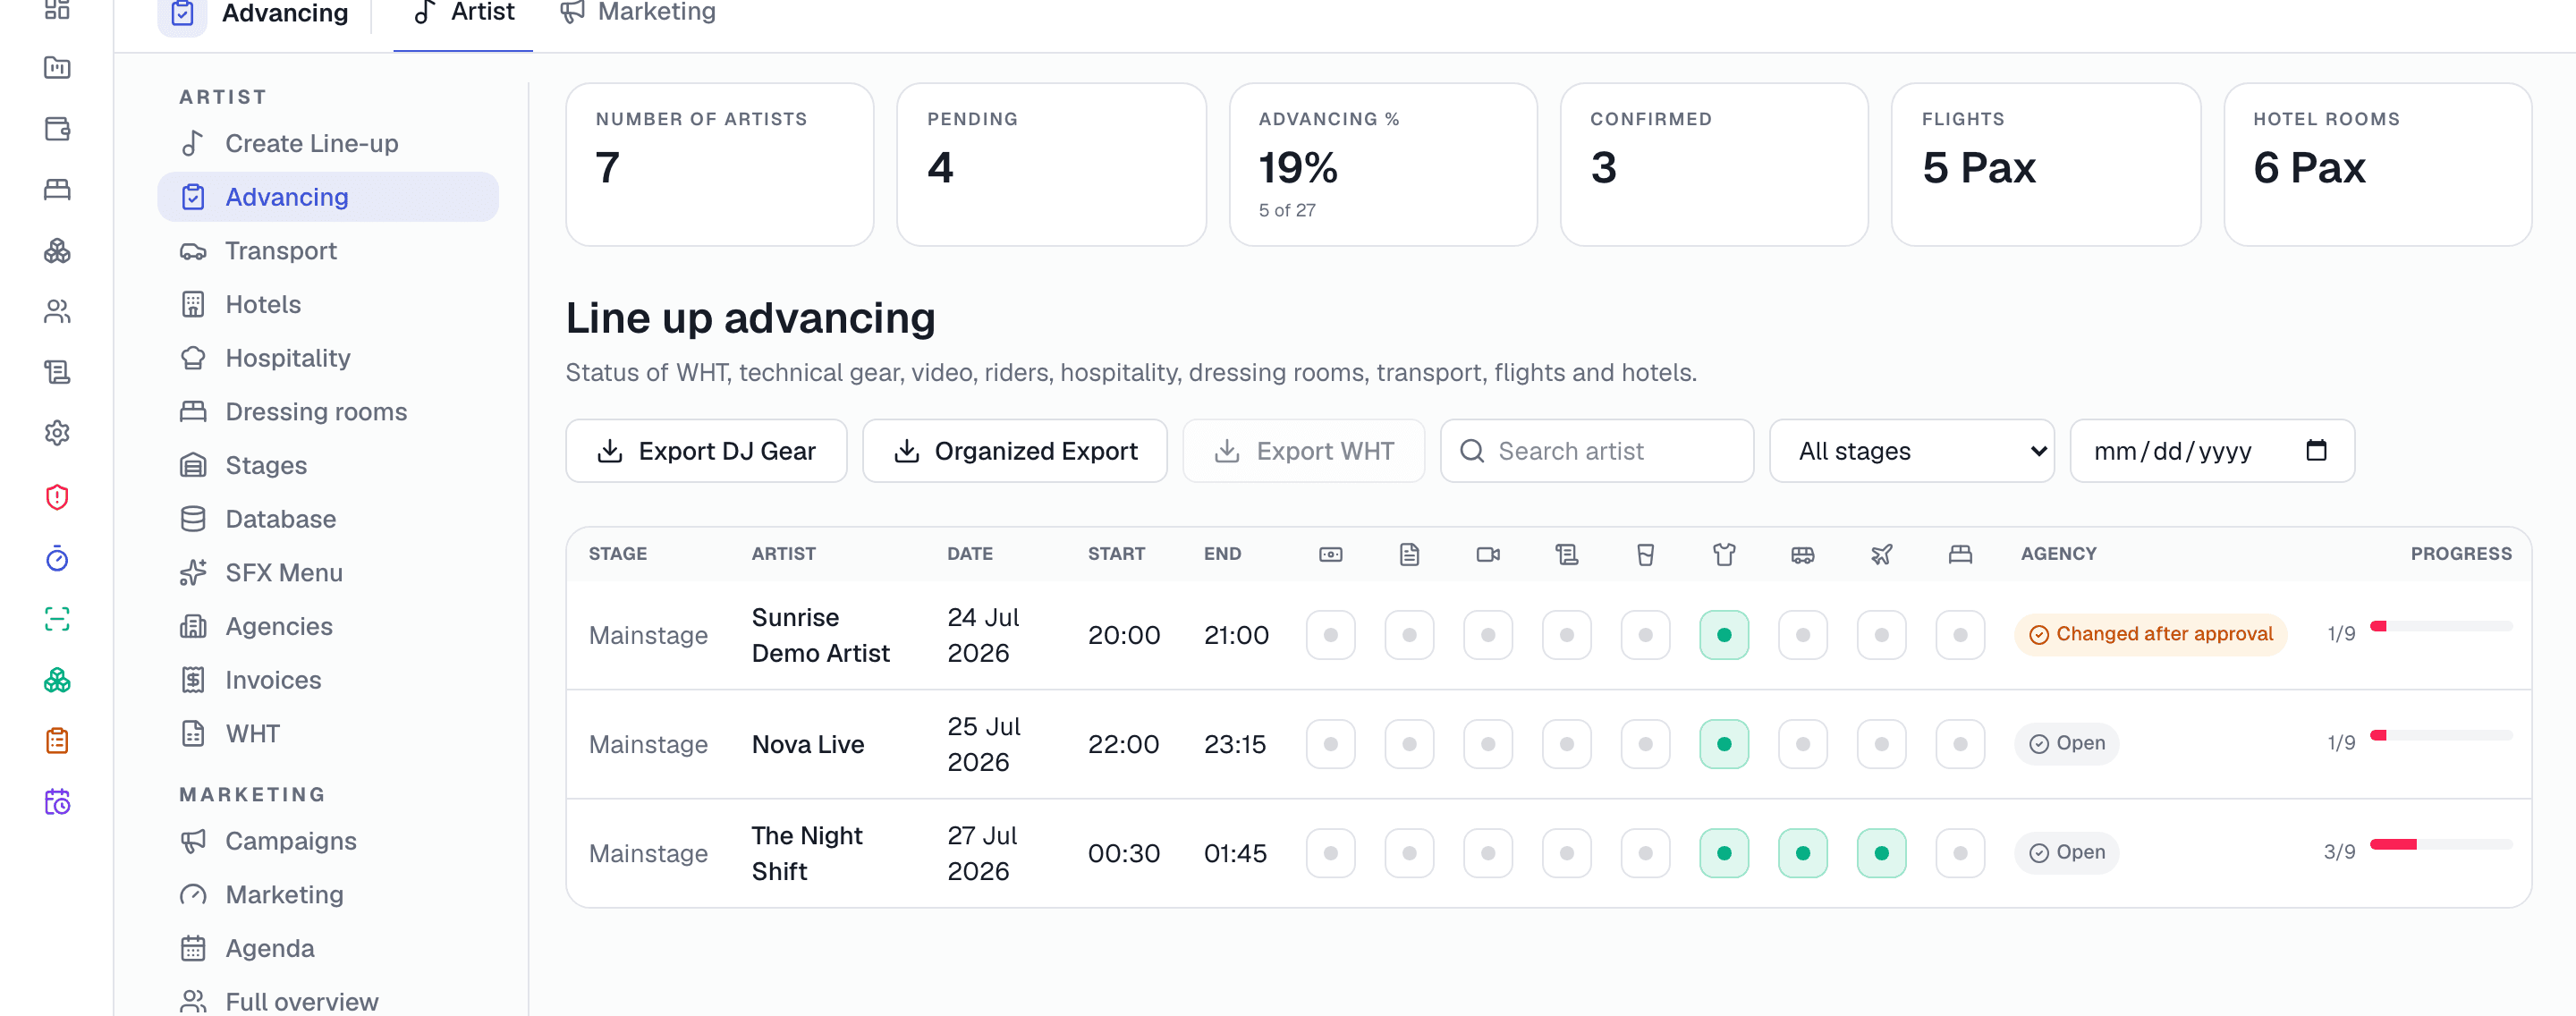Open the calendar picker icon in date field
Screen dimensions: 2576x1016
[x=2316, y=451]
